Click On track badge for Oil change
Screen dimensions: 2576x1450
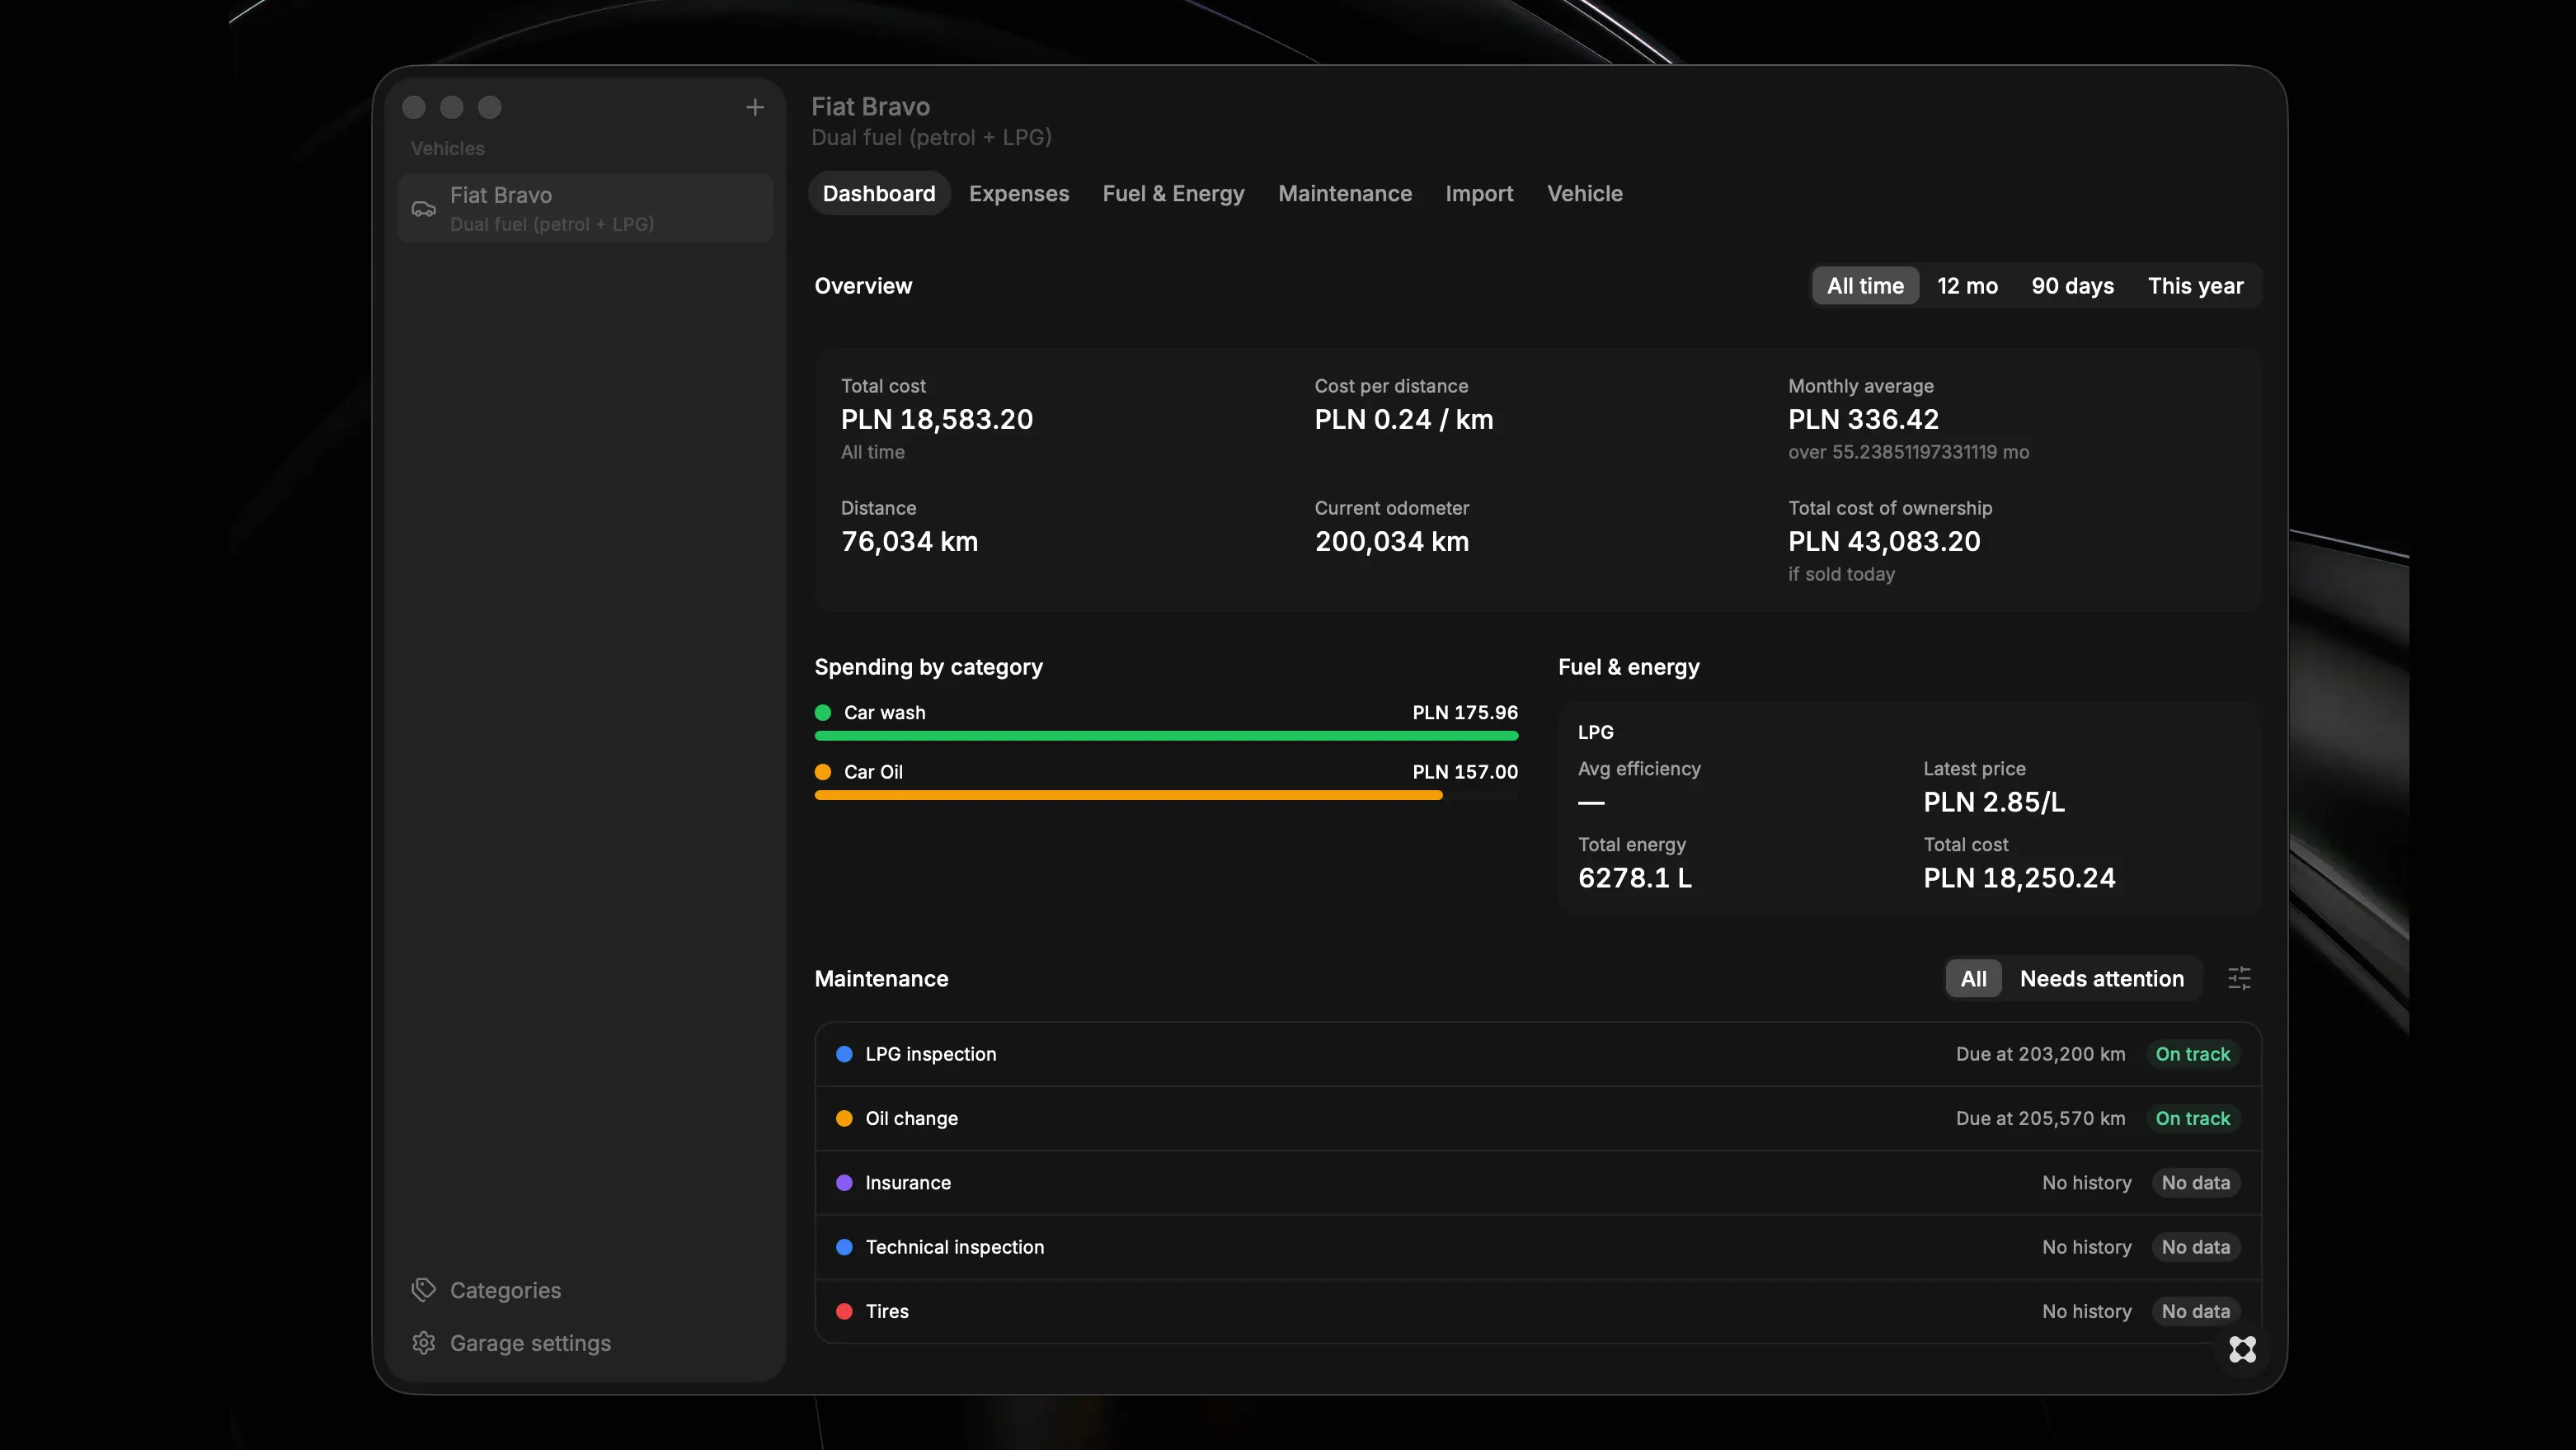point(2192,1118)
